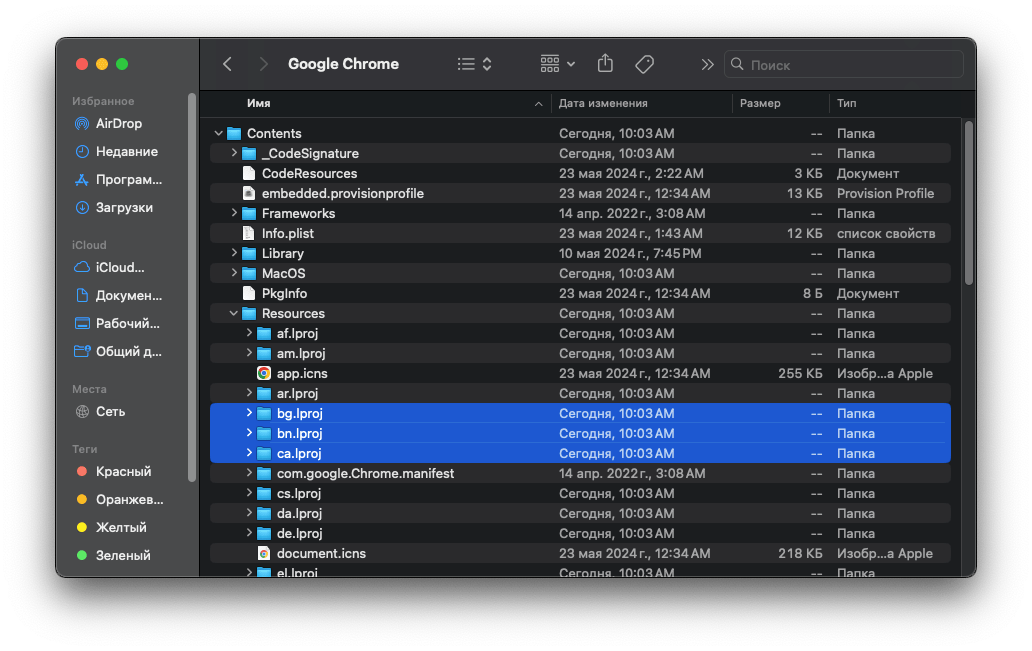Image resolution: width=1032 pixels, height=651 pixels.
Task: Select the Желтый tag
Action: click(x=121, y=527)
